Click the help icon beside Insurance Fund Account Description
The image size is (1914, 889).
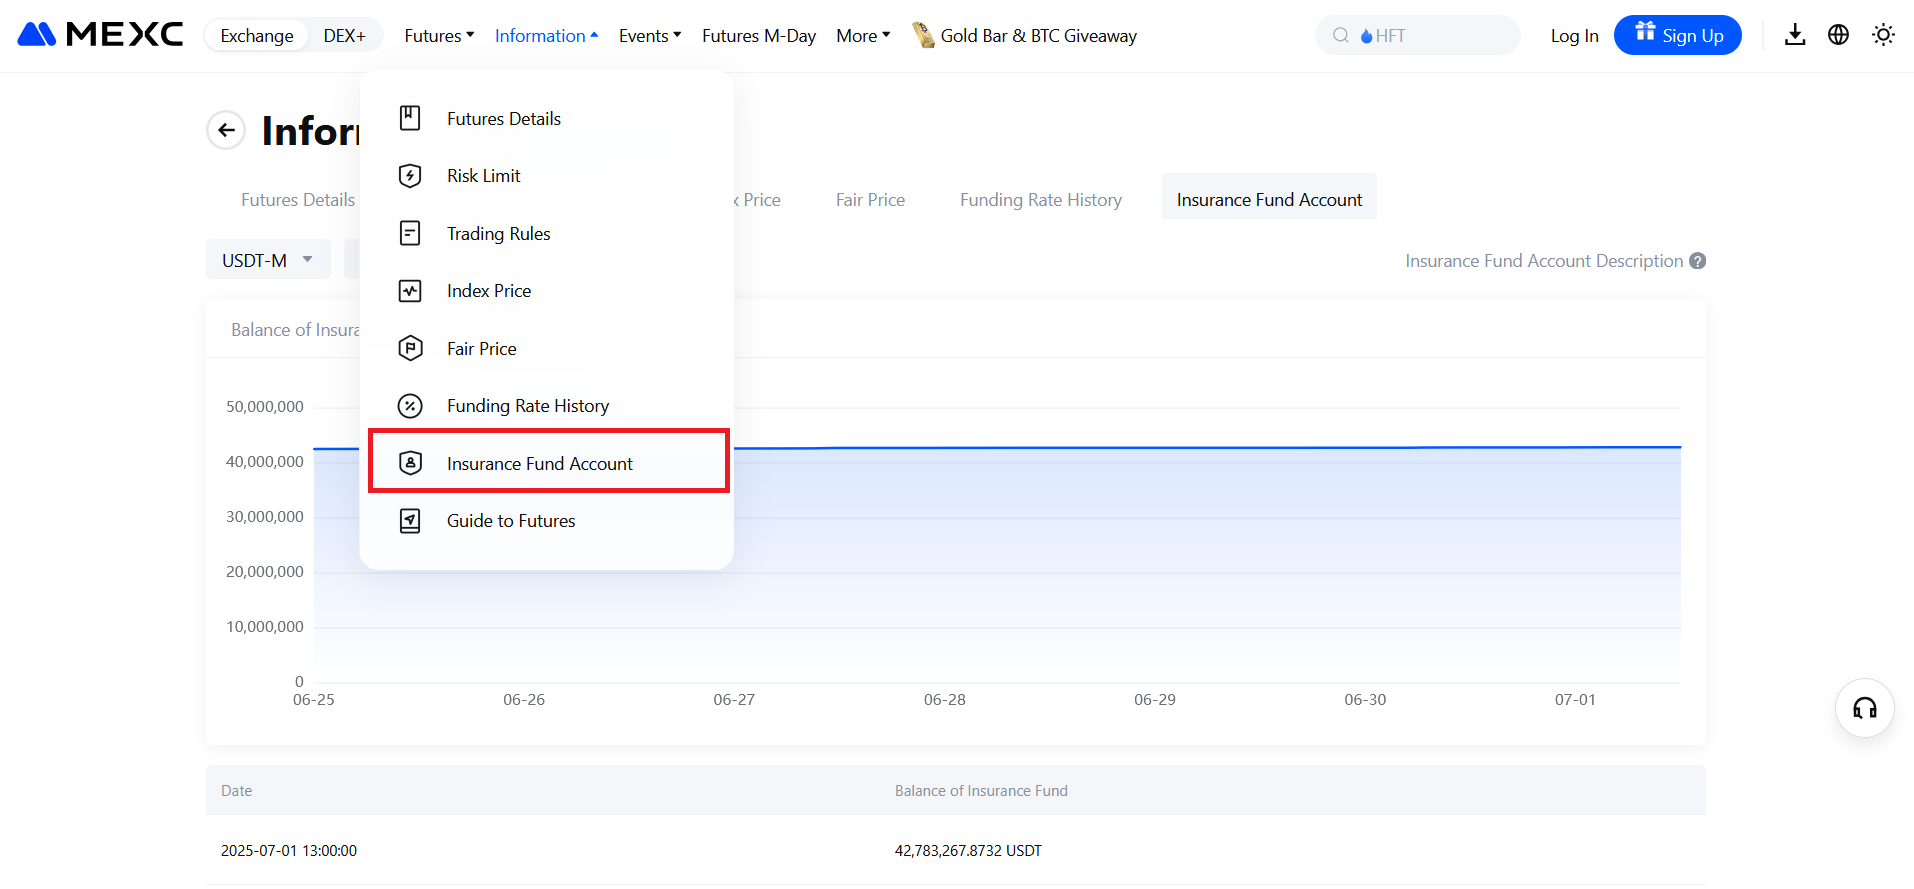click(1697, 261)
